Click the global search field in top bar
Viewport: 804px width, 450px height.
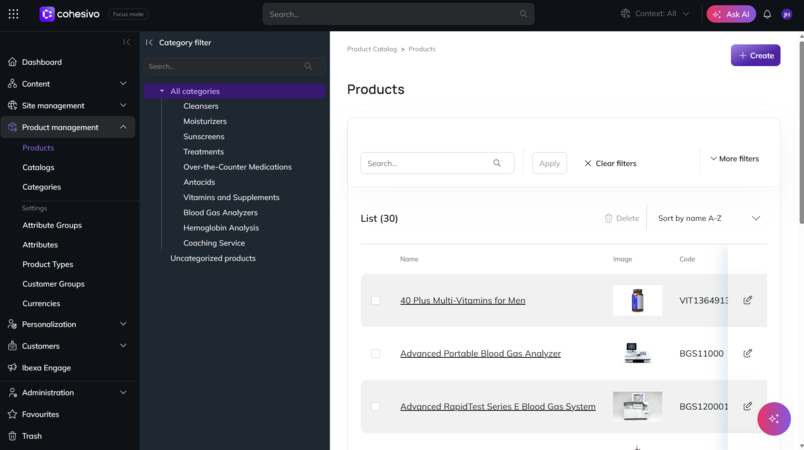click(398, 14)
